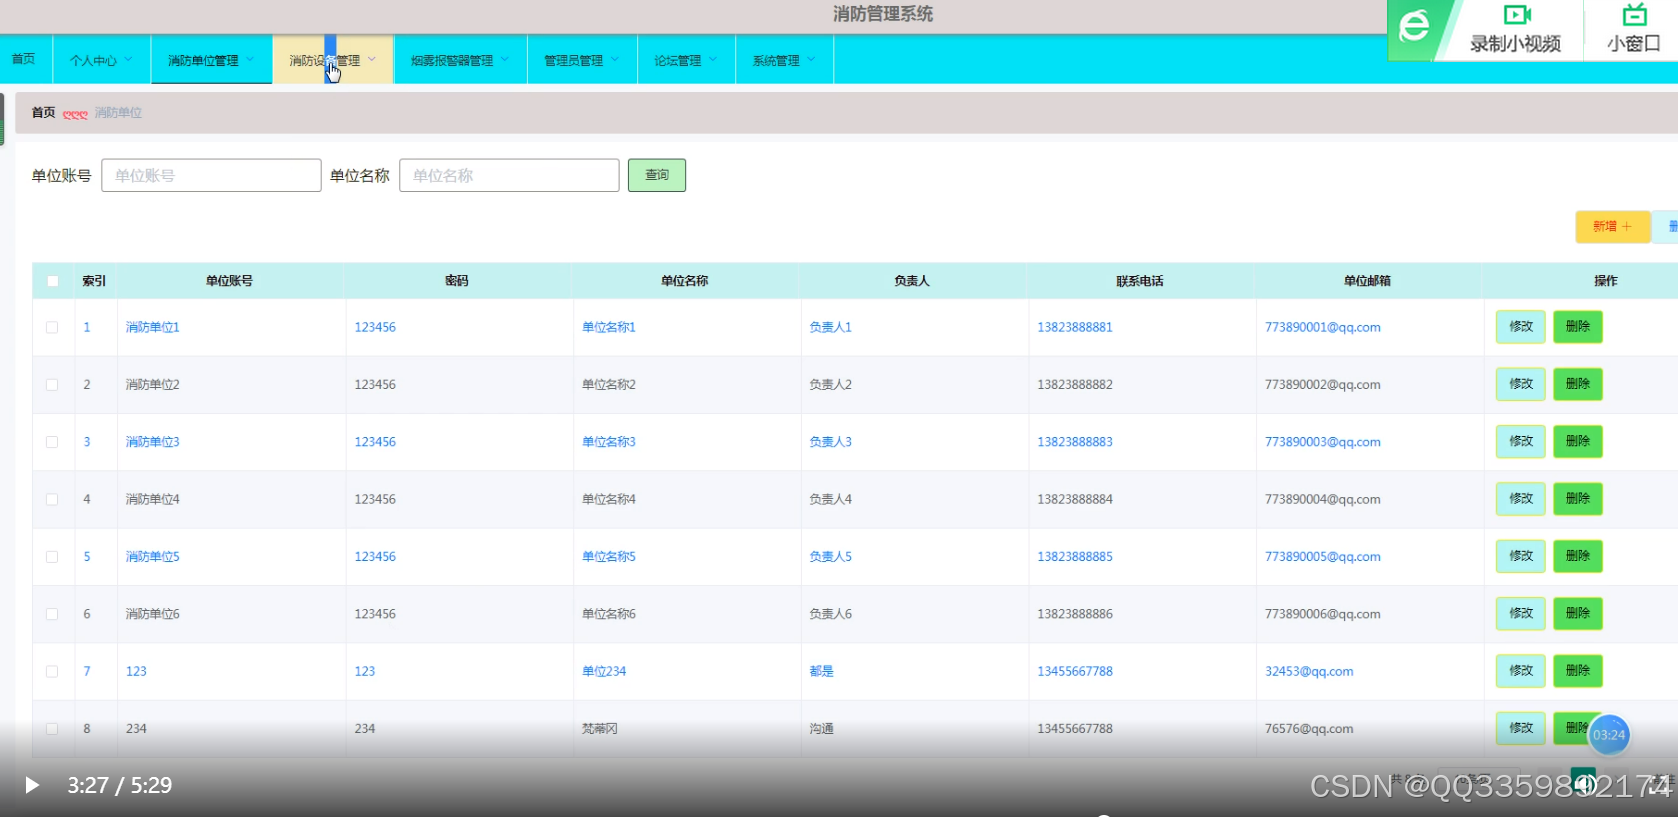Click 删除 for 消防单位2
Viewport: 1678px width, 817px height.
click(1578, 384)
